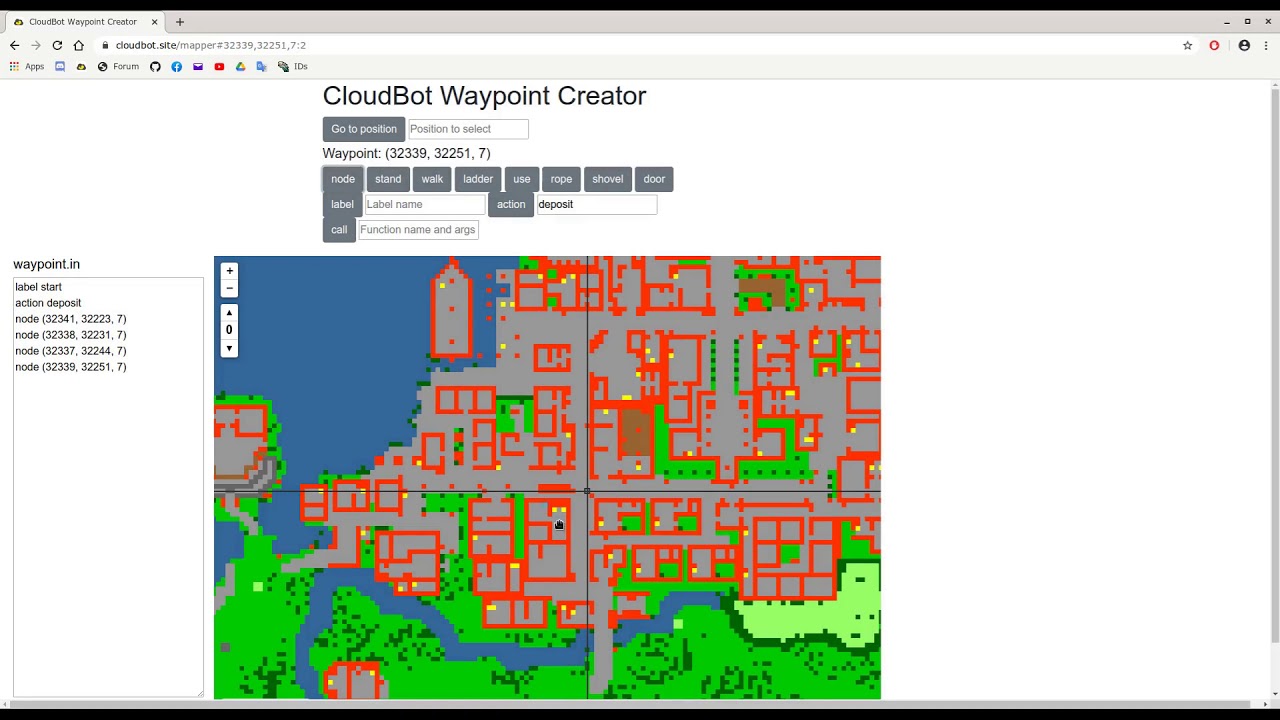This screenshot has height=720, width=1280.
Task: Open yellow cloud bookmark icon
Action: pyautogui.click(x=81, y=67)
